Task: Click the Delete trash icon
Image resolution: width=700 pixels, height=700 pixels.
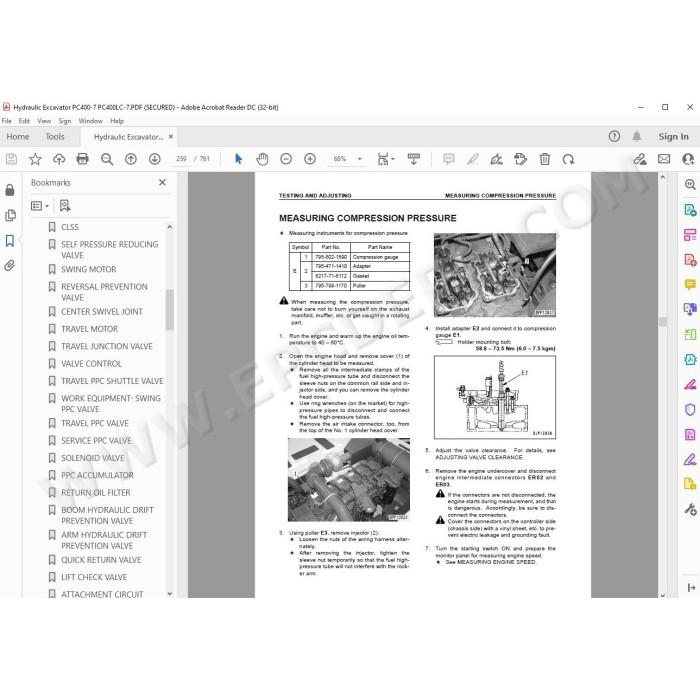Action: 545,159
